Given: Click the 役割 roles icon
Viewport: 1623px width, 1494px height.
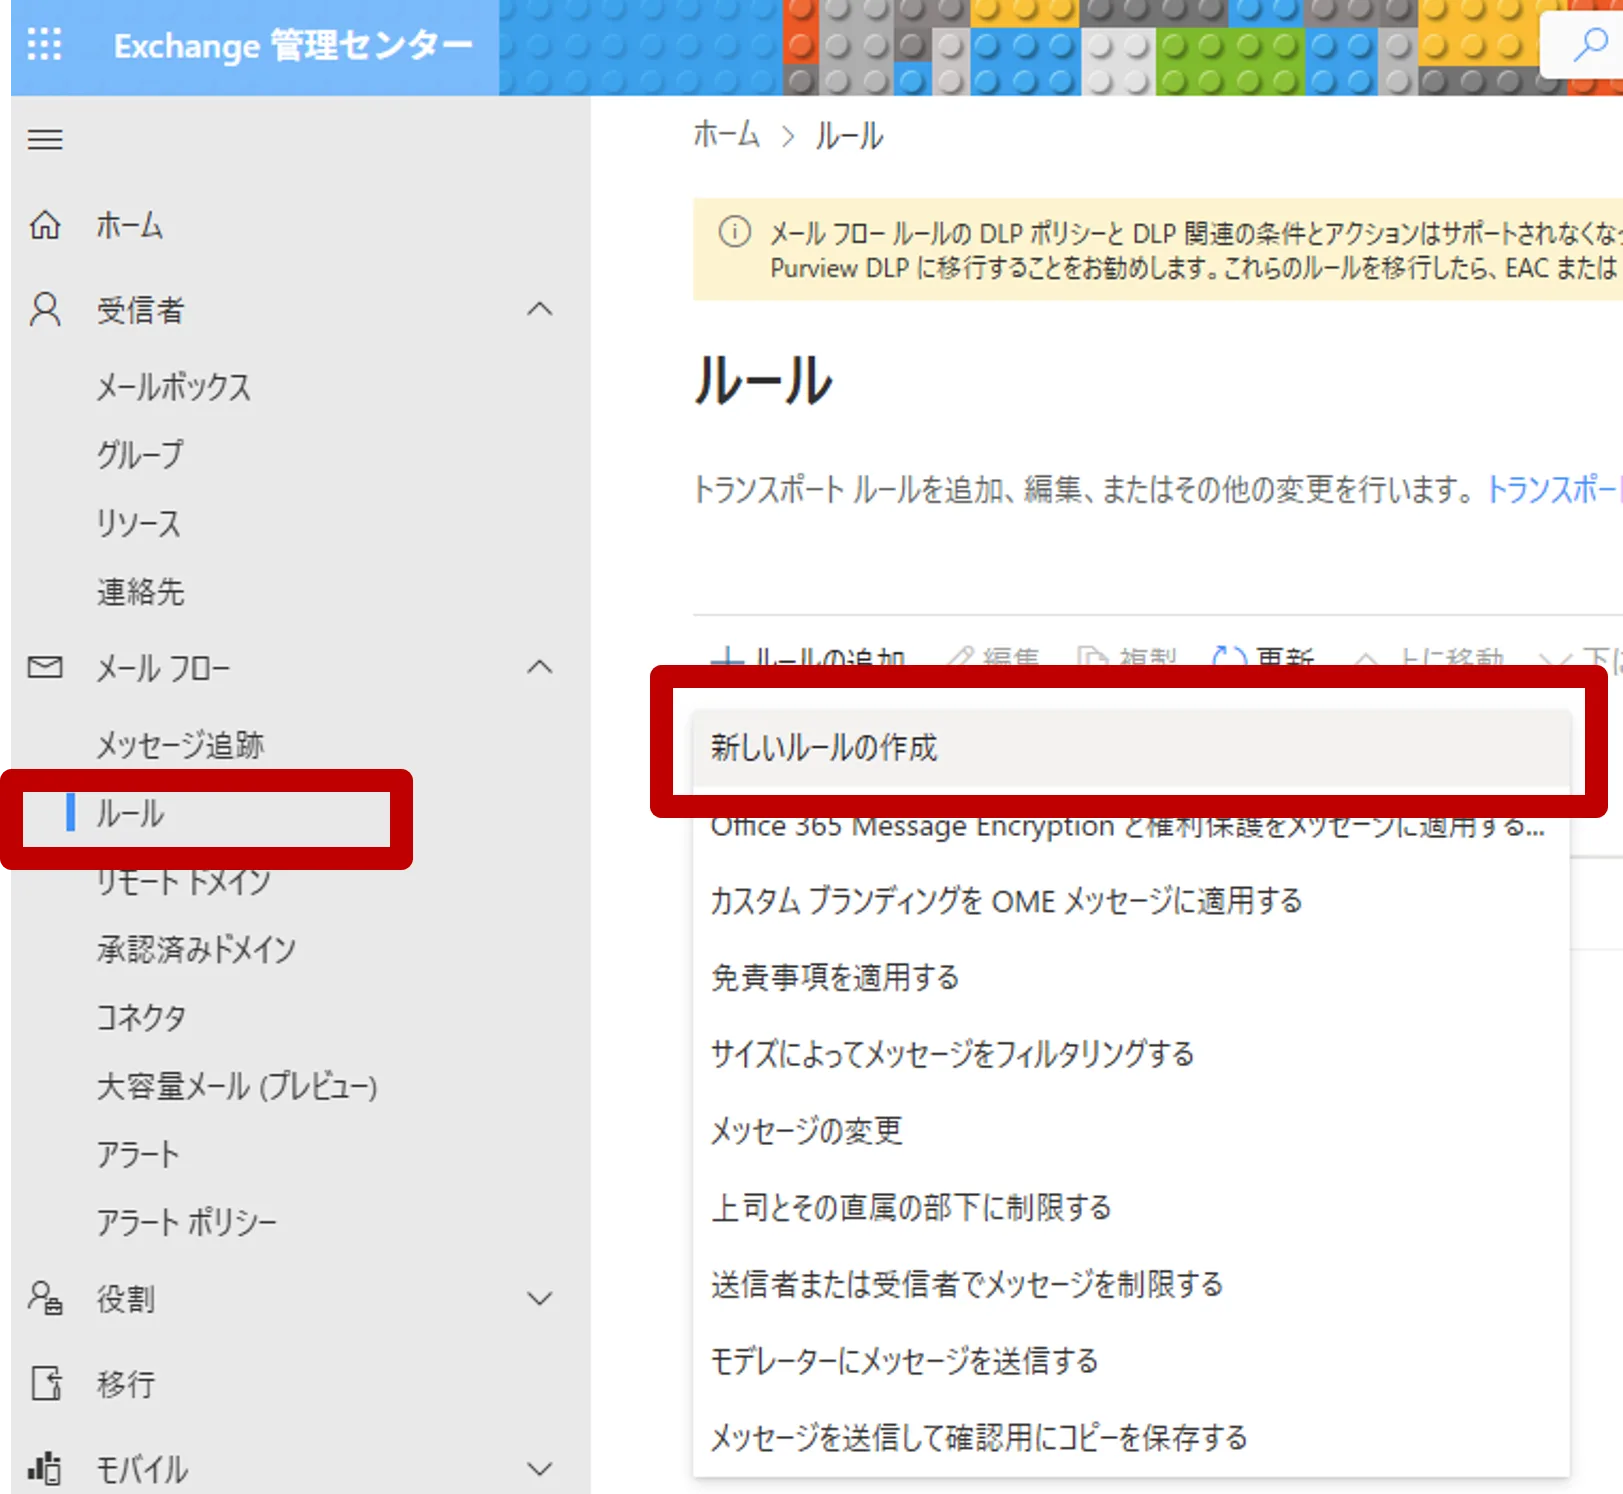Looking at the screenshot, I should pos(45,1298).
